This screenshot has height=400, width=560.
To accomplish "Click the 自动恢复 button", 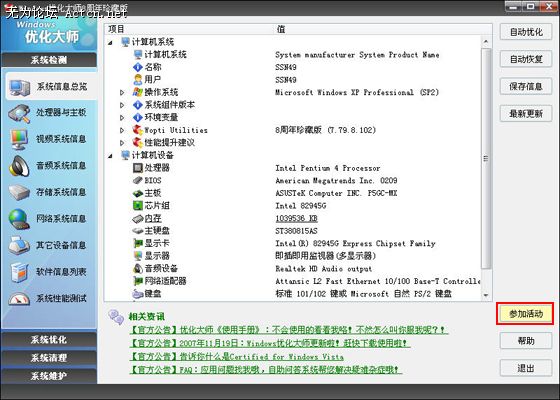I will (526, 59).
